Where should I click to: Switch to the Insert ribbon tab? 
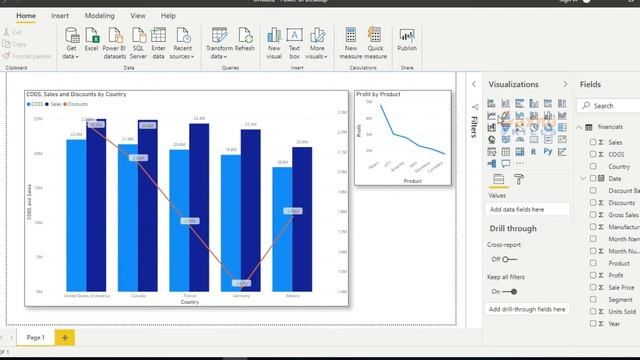pos(60,16)
